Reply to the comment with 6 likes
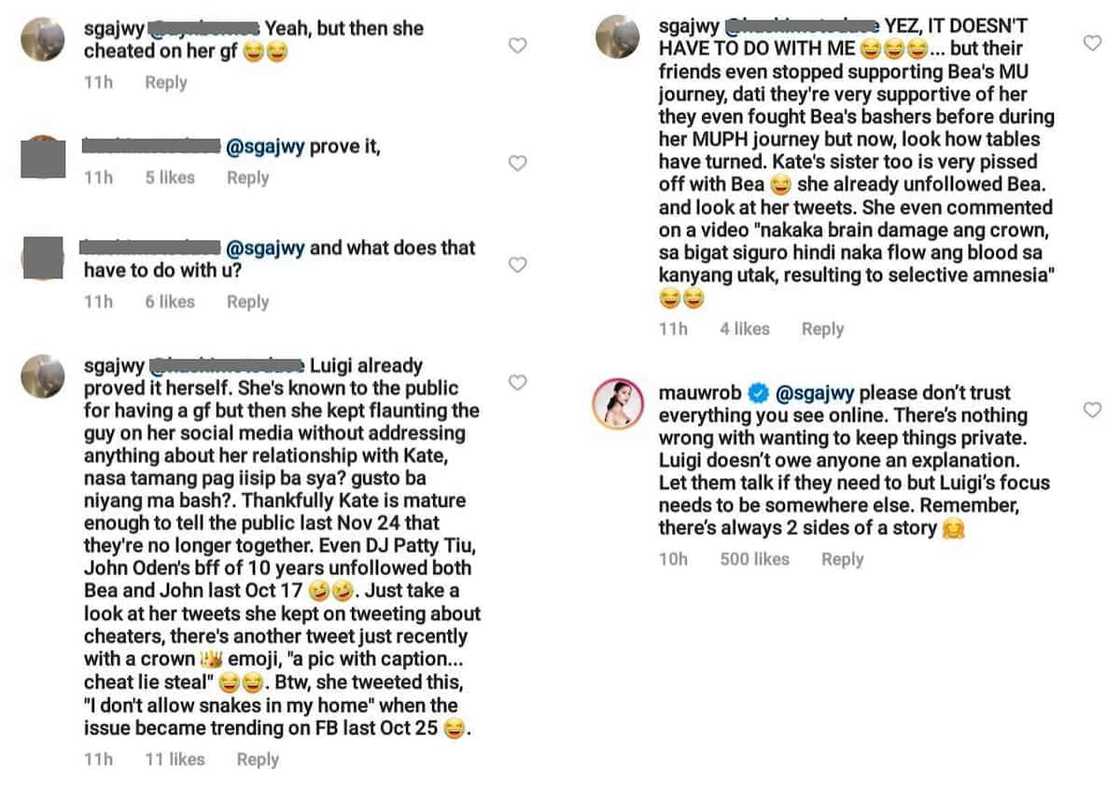1120x787 pixels. coord(247,301)
